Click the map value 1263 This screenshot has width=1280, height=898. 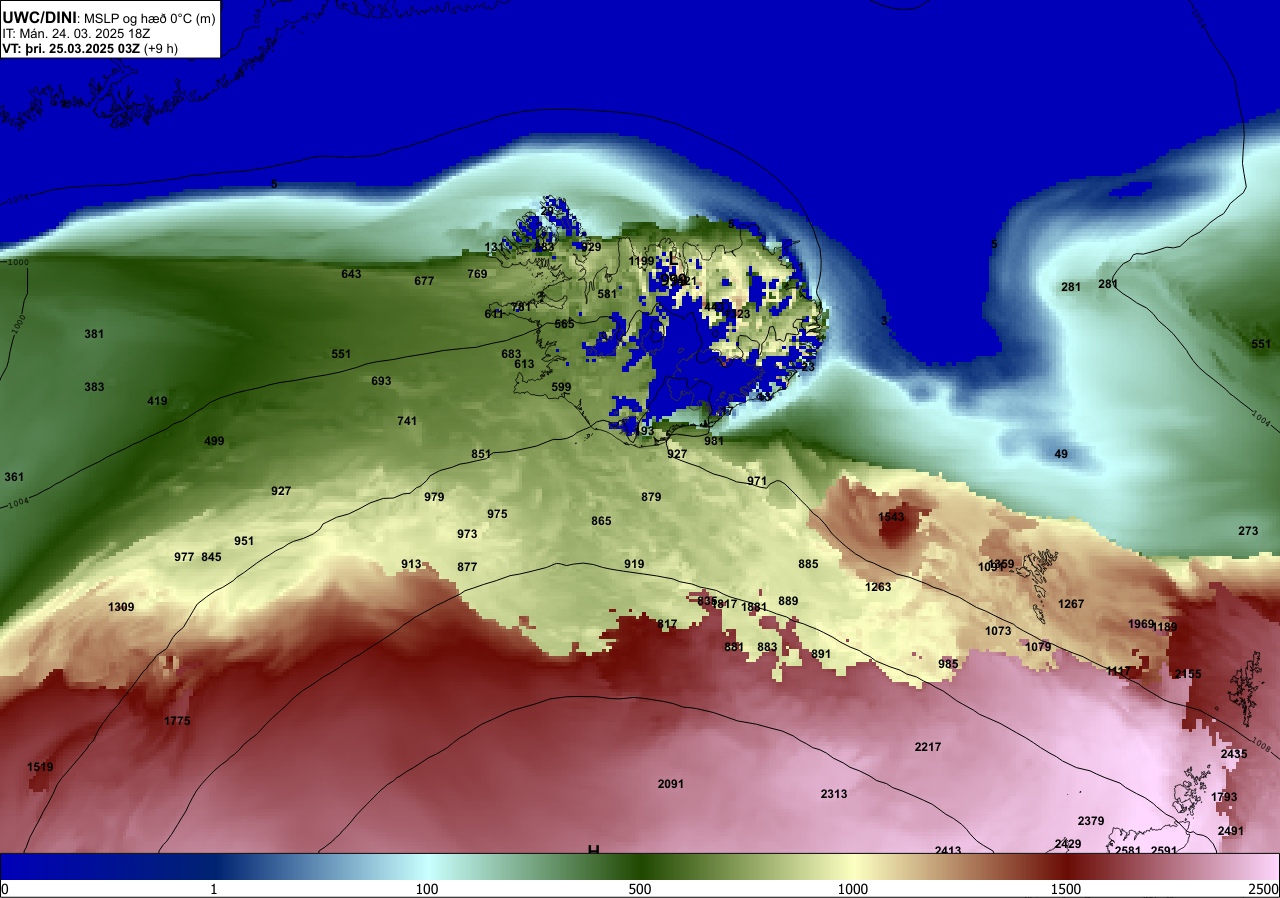pyautogui.click(x=878, y=587)
